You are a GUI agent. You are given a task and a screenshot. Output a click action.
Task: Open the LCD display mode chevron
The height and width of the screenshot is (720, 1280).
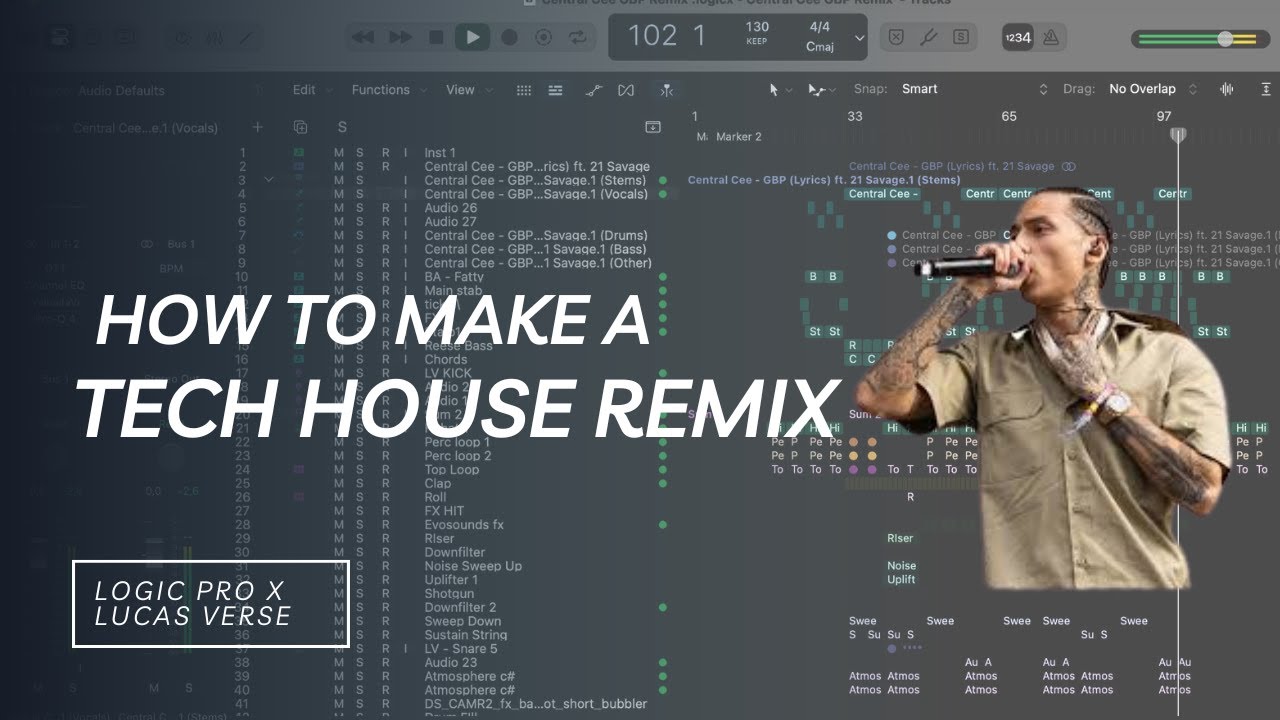(859, 39)
